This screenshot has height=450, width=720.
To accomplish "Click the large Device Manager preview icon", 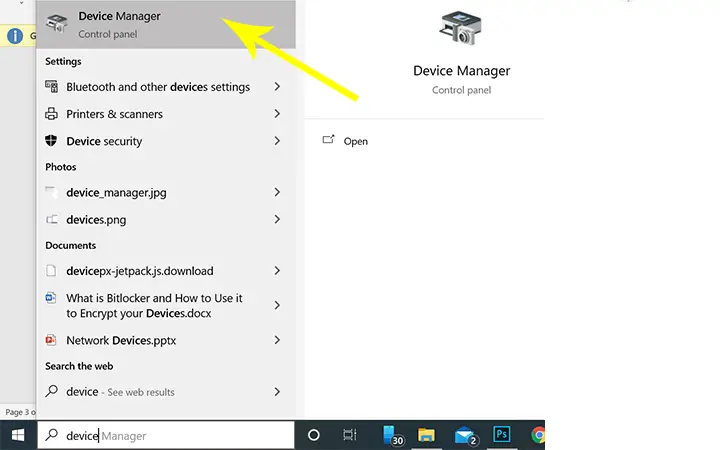I will 461,28.
